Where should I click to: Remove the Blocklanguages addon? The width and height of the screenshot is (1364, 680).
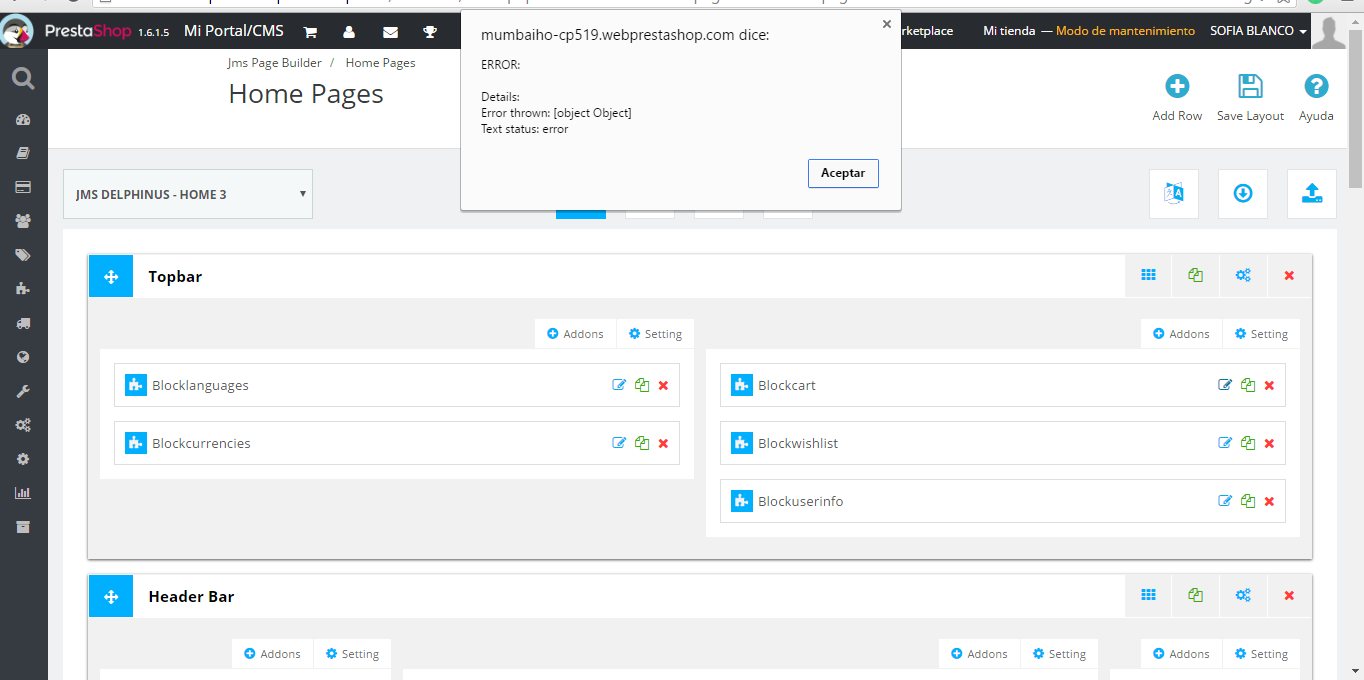pyautogui.click(x=663, y=385)
